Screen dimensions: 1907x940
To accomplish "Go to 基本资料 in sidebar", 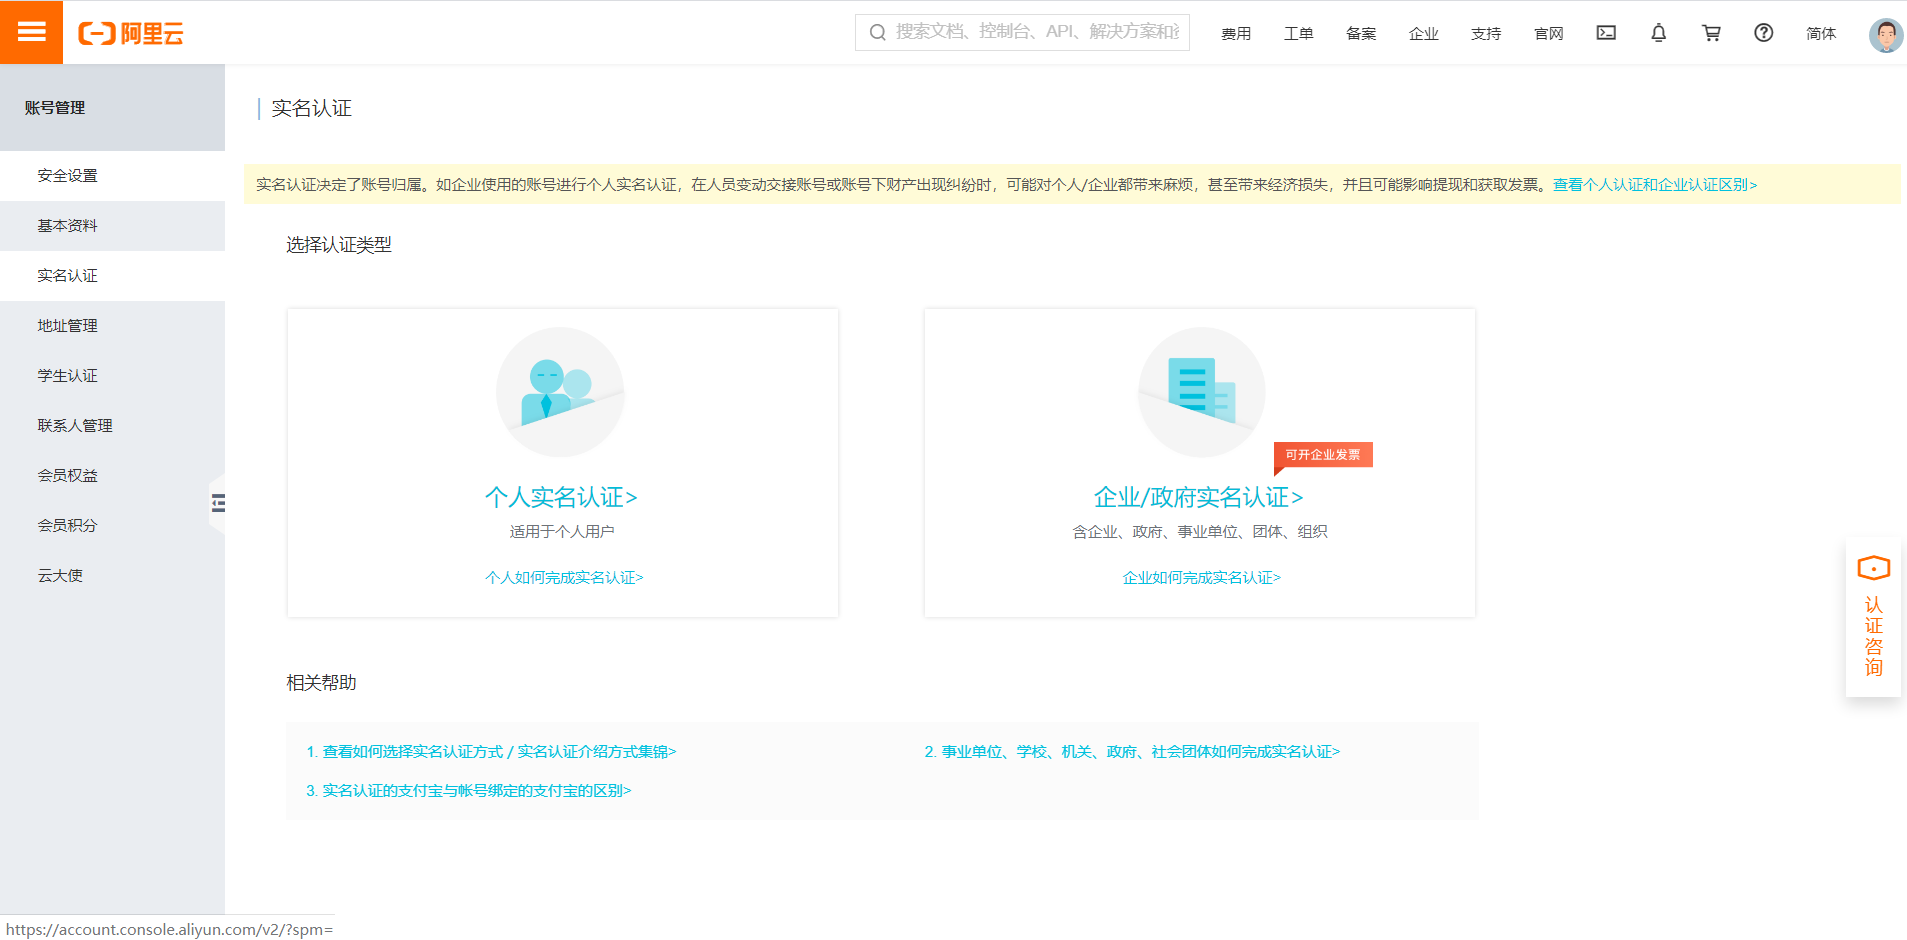I will coord(112,226).
